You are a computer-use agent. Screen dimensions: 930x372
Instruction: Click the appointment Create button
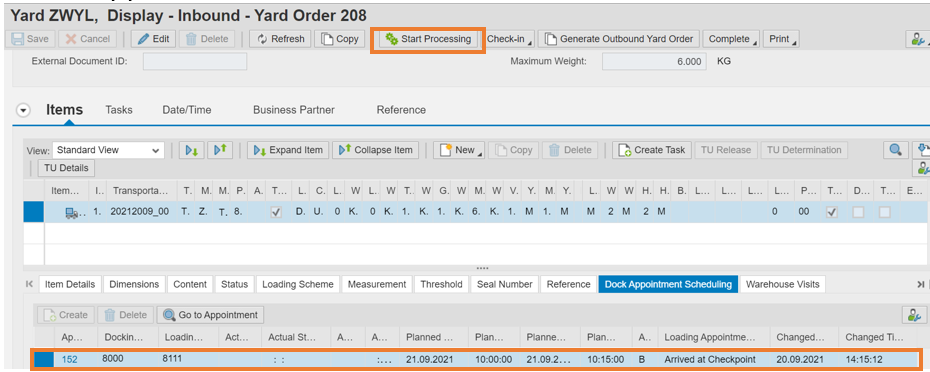pos(66,315)
